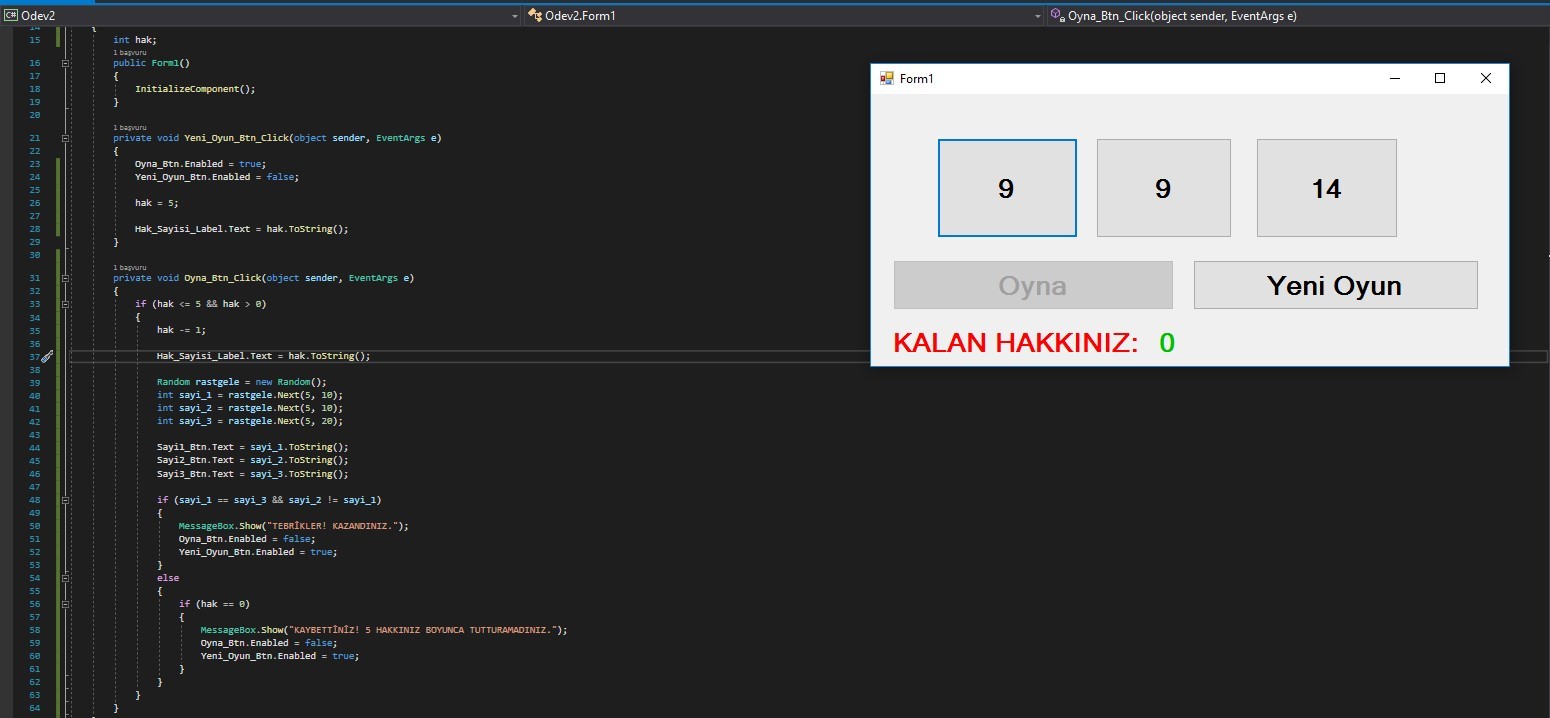Image resolution: width=1550 pixels, height=718 pixels.
Task: Click Hak_Sayisi_Label.Text assignment on line 37
Action: pyautogui.click(x=264, y=356)
